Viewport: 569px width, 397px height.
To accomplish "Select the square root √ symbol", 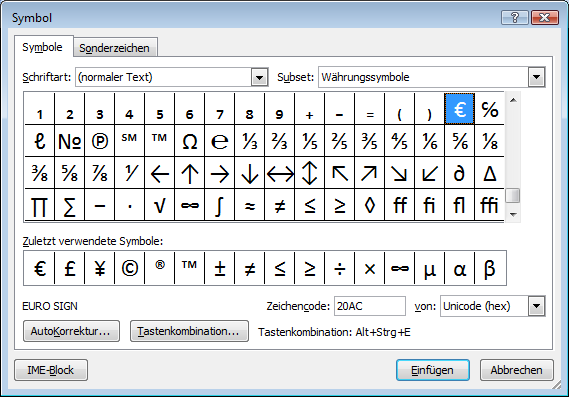I will [159, 205].
